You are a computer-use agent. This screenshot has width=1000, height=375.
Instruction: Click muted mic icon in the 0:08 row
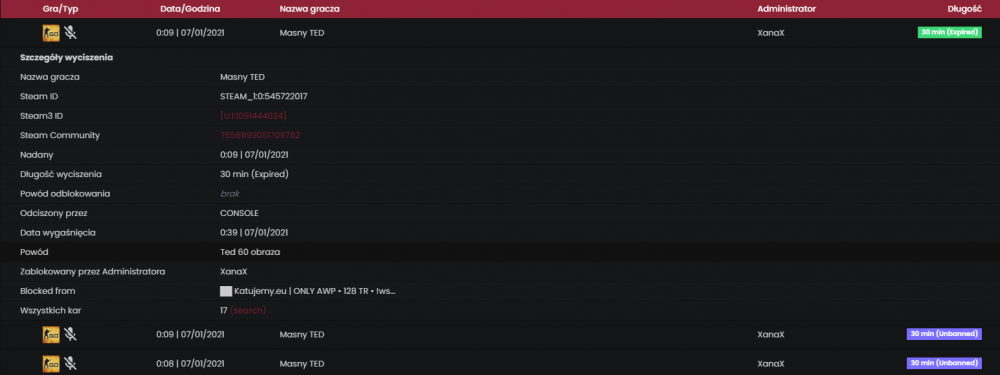[x=70, y=364]
